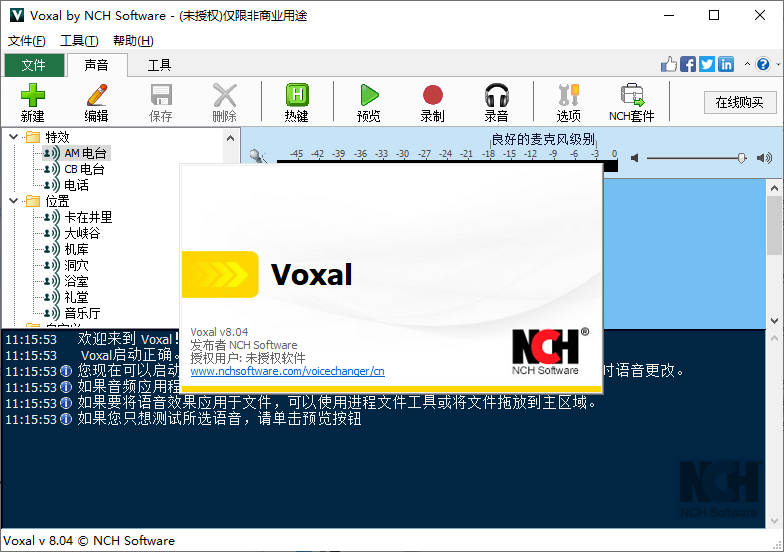Select the 电话 voice
The height and width of the screenshot is (552, 784).
(x=76, y=184)
